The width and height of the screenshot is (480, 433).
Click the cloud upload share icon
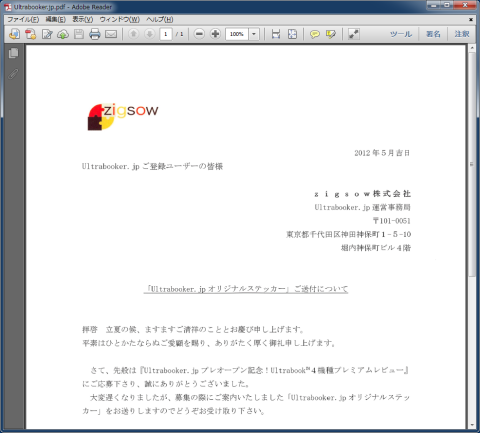tap(63, 34)
